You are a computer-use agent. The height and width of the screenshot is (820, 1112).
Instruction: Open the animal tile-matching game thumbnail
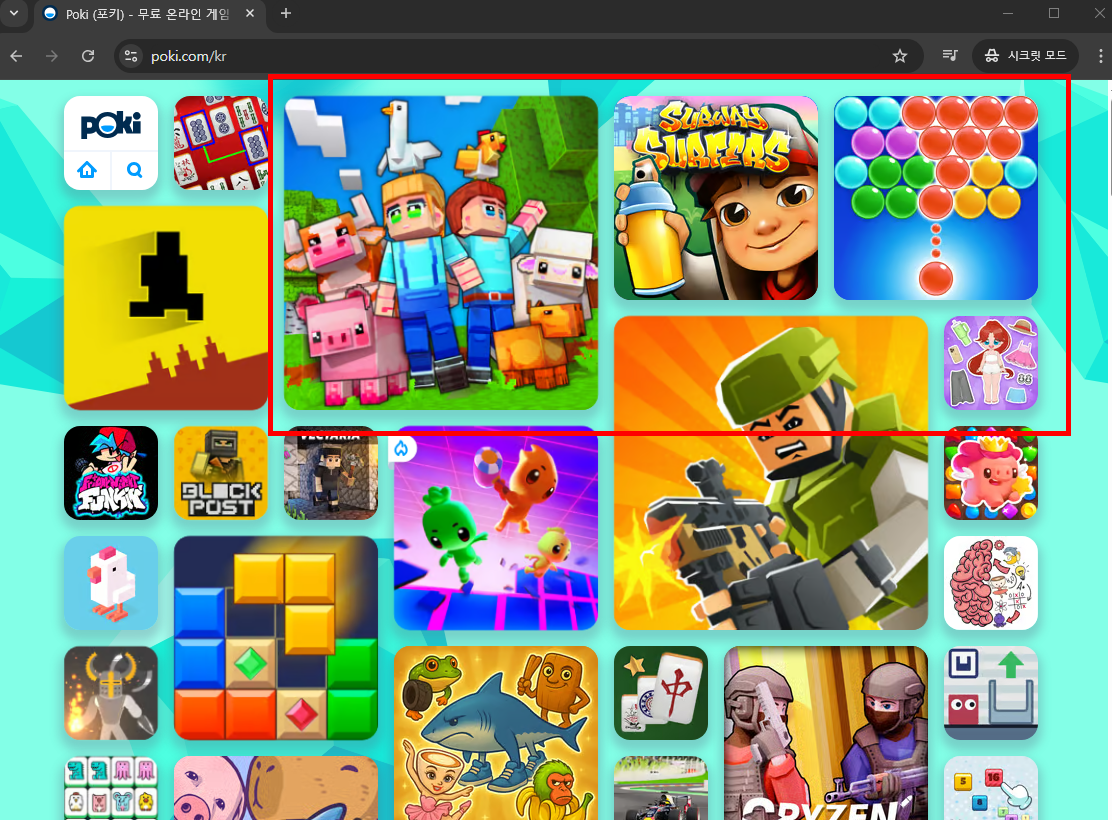coord(111,788)
